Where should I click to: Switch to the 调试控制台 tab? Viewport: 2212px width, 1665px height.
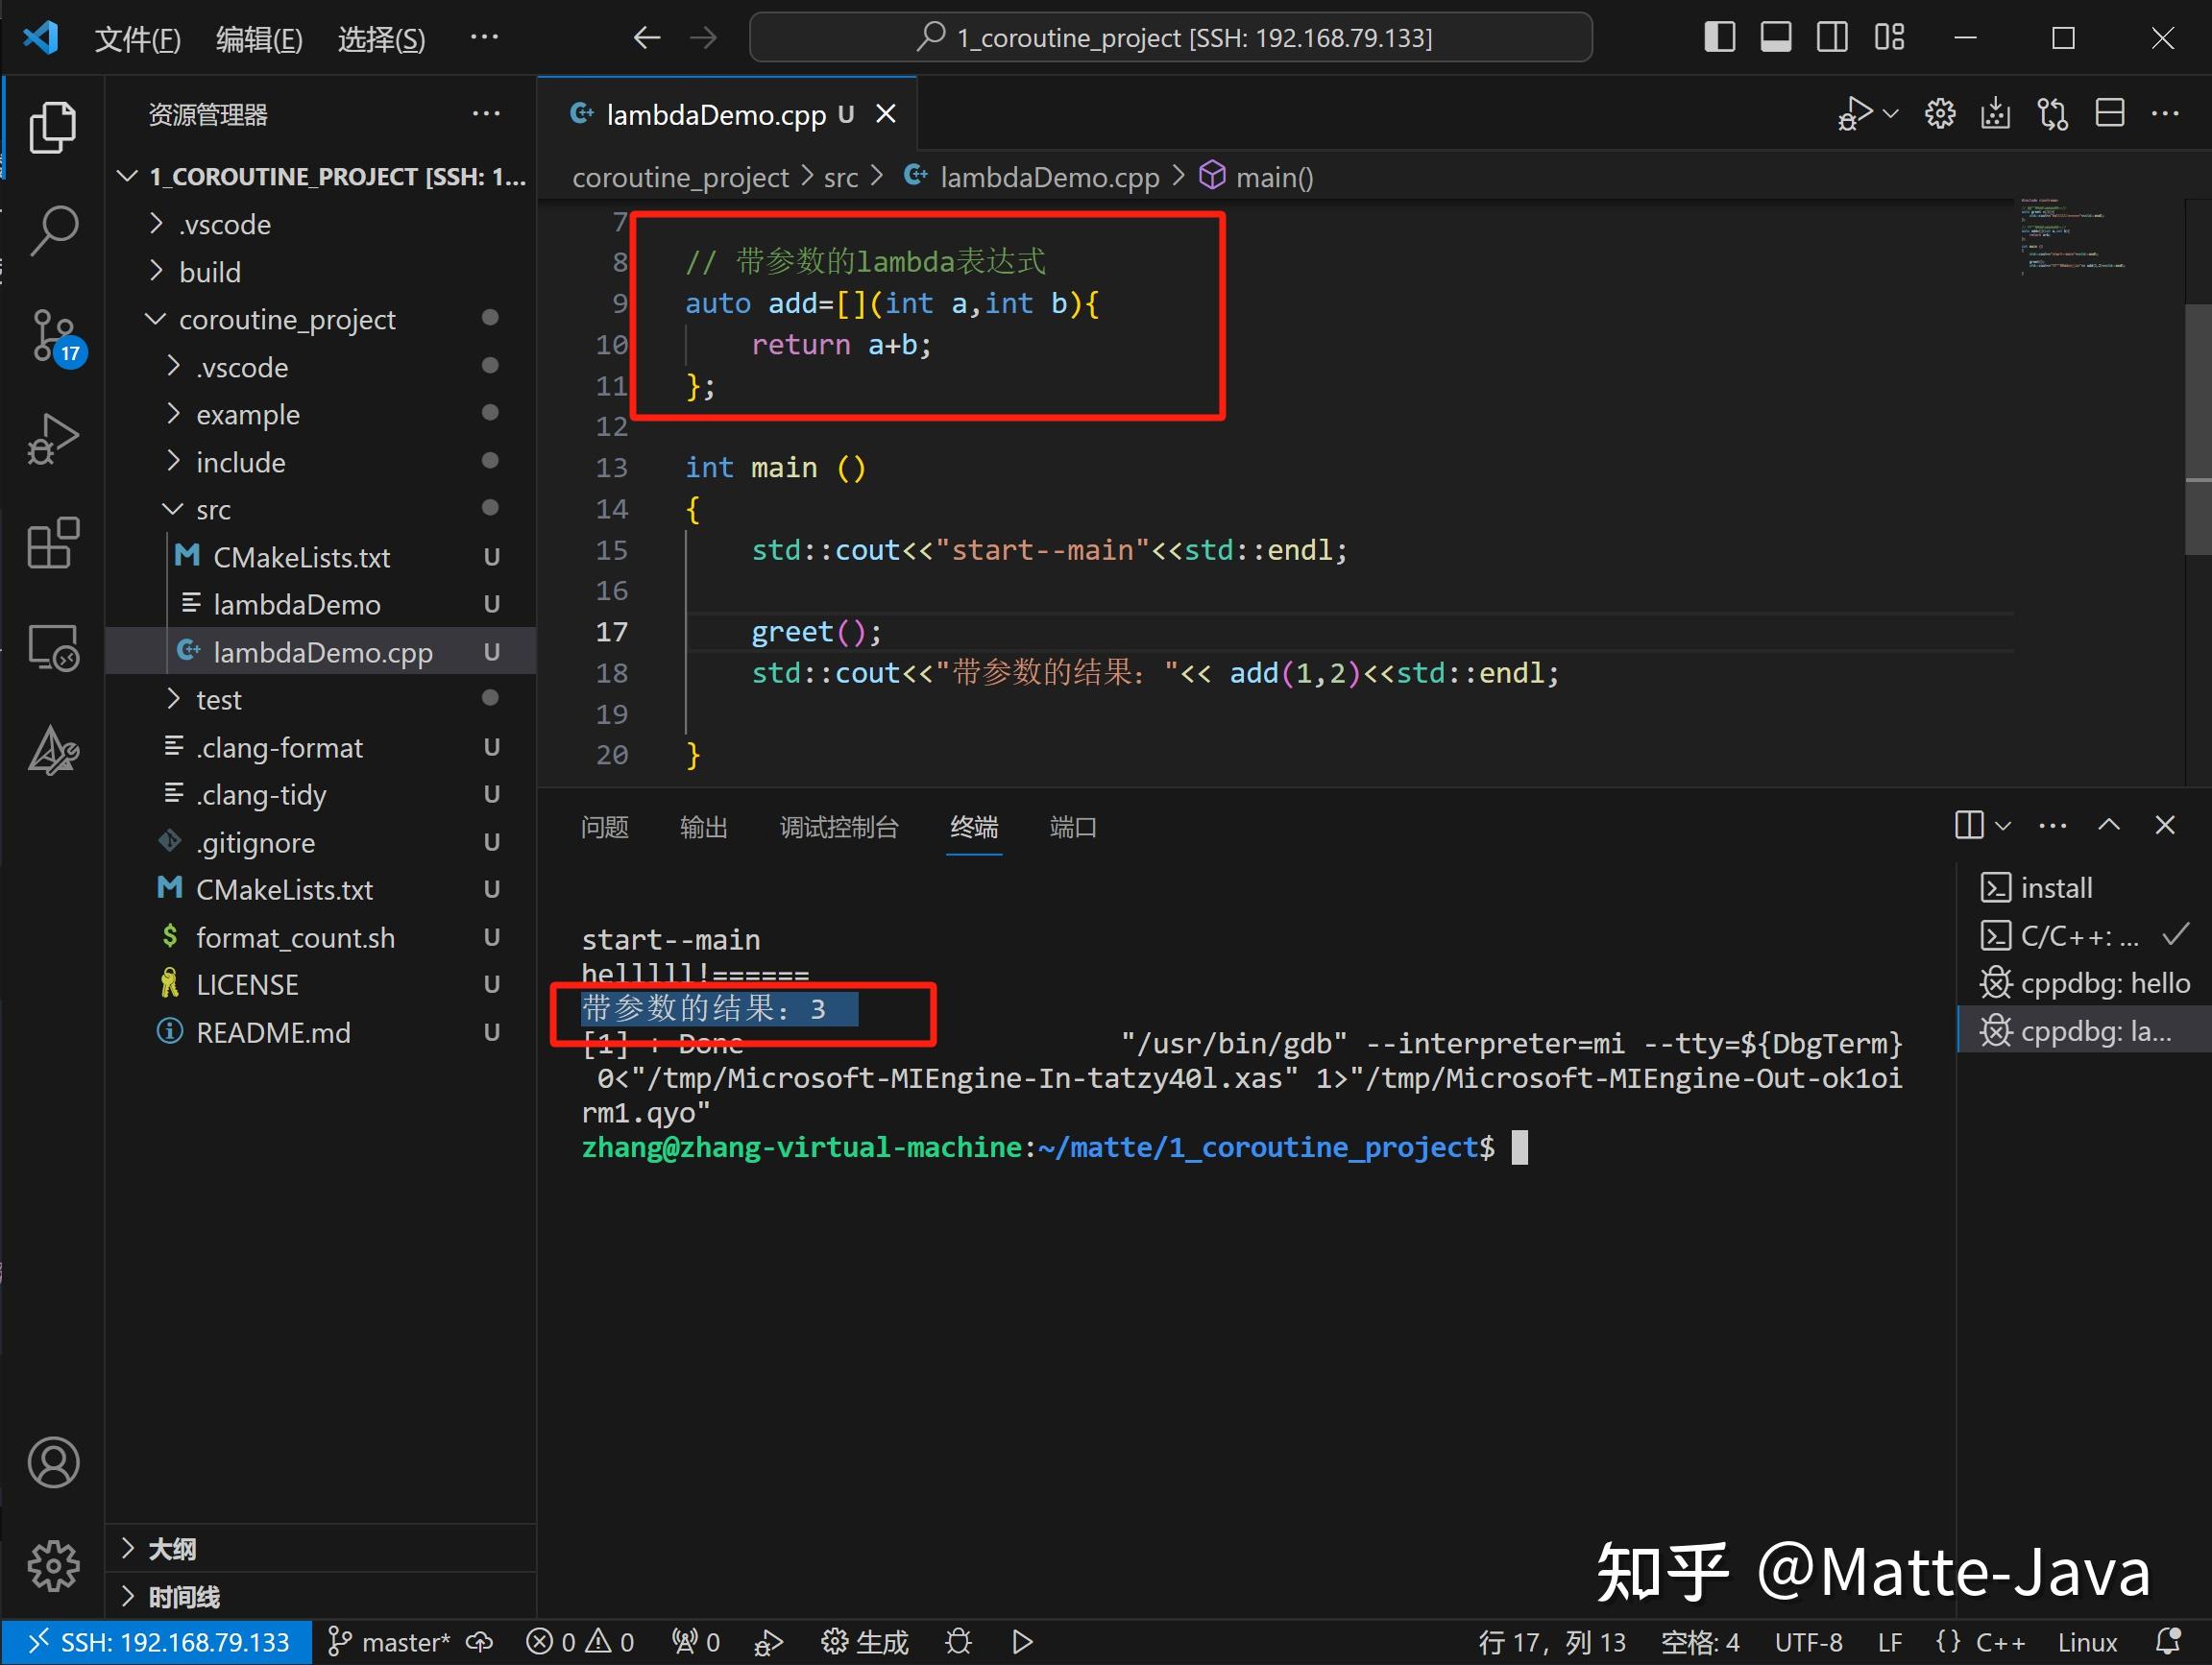click(x=840, y=827)
